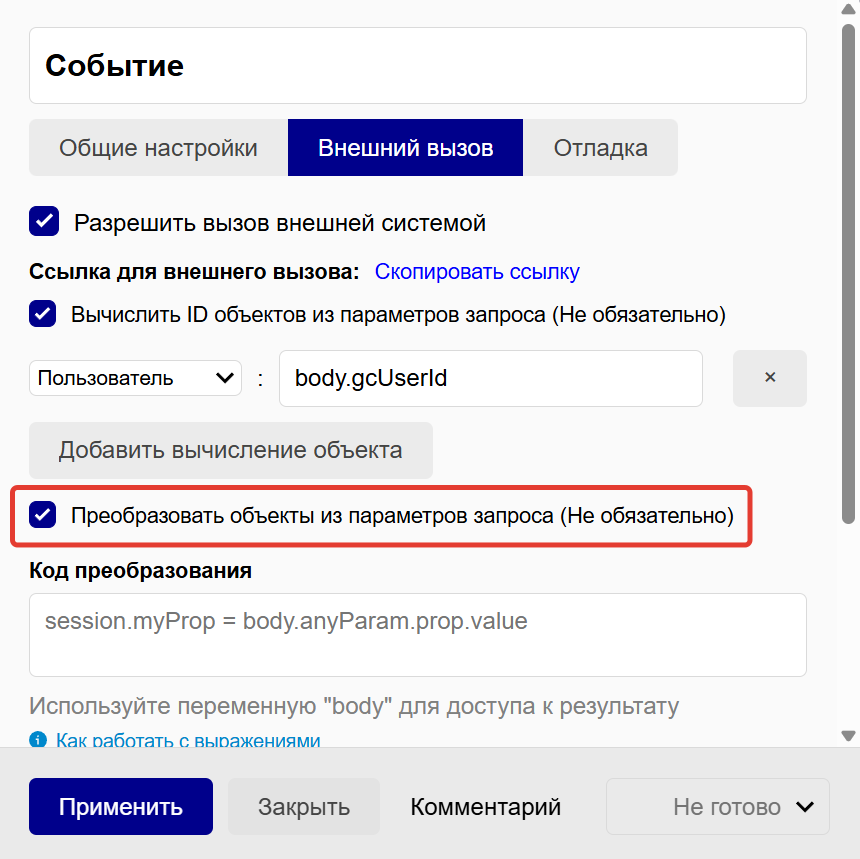This screenshot has height=859, width=860.
Task: Click the scrollbar up arrow
Action: (849, 8)
